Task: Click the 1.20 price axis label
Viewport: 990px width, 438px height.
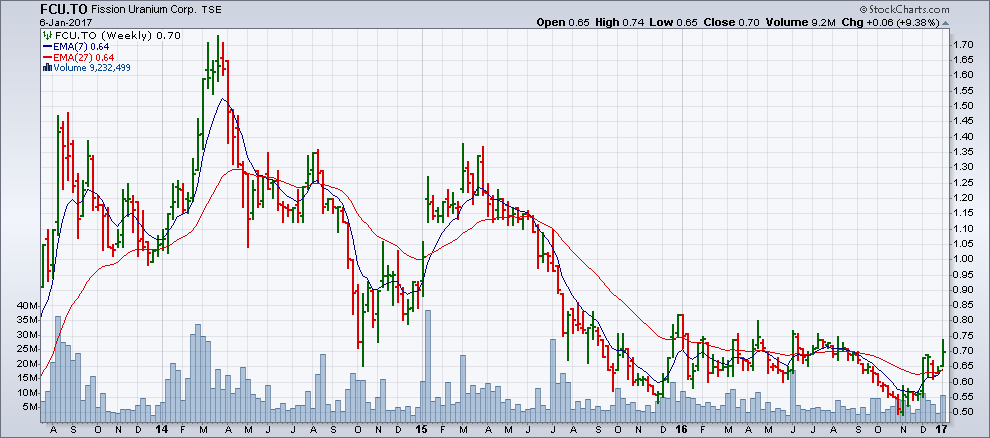Action: [963, 198]
